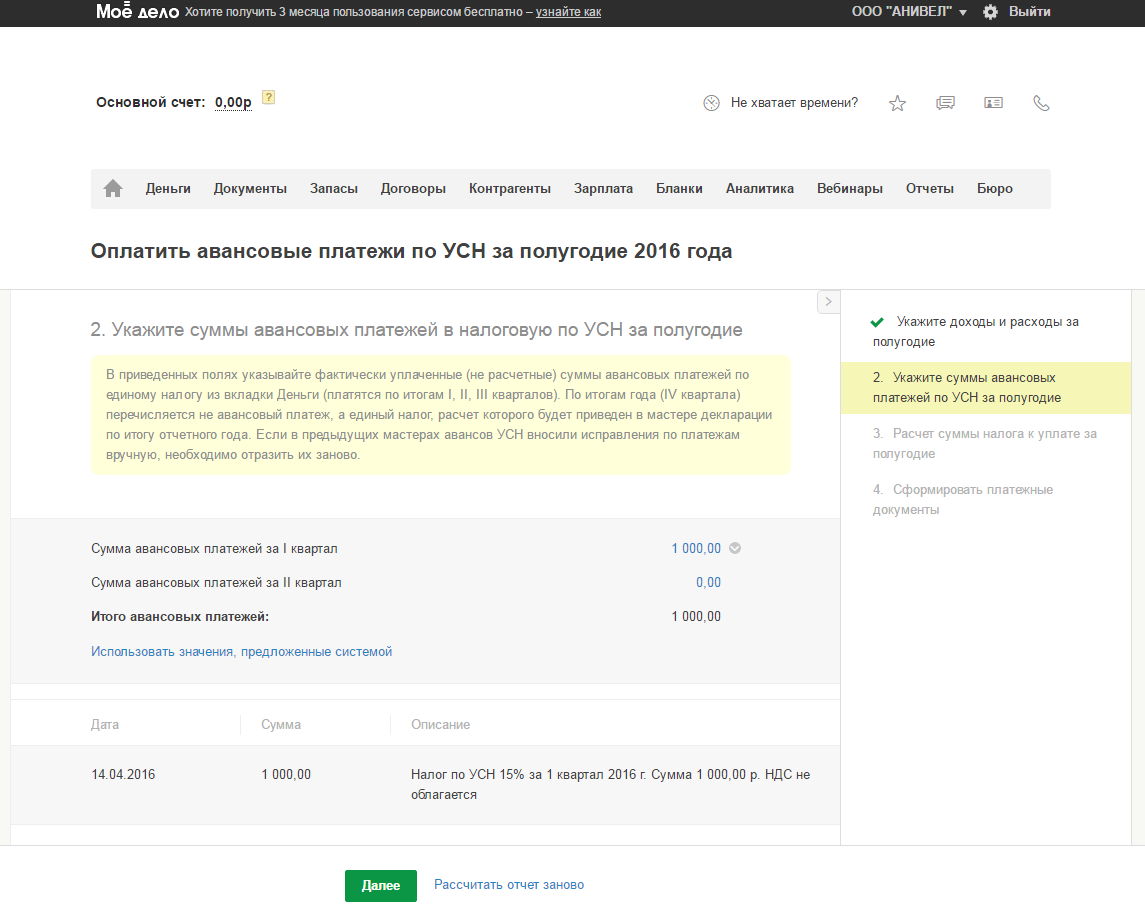This screenshot has width=1145, height=918.
Task: Click 'Использовать значения, предложенные системой' link
Action: (x=241, y=651)
